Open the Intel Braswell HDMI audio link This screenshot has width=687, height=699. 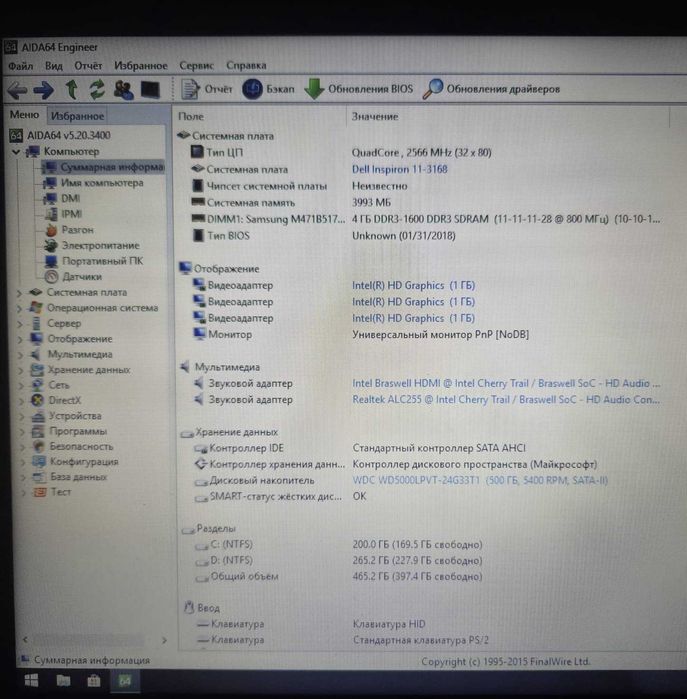[506, 383]
